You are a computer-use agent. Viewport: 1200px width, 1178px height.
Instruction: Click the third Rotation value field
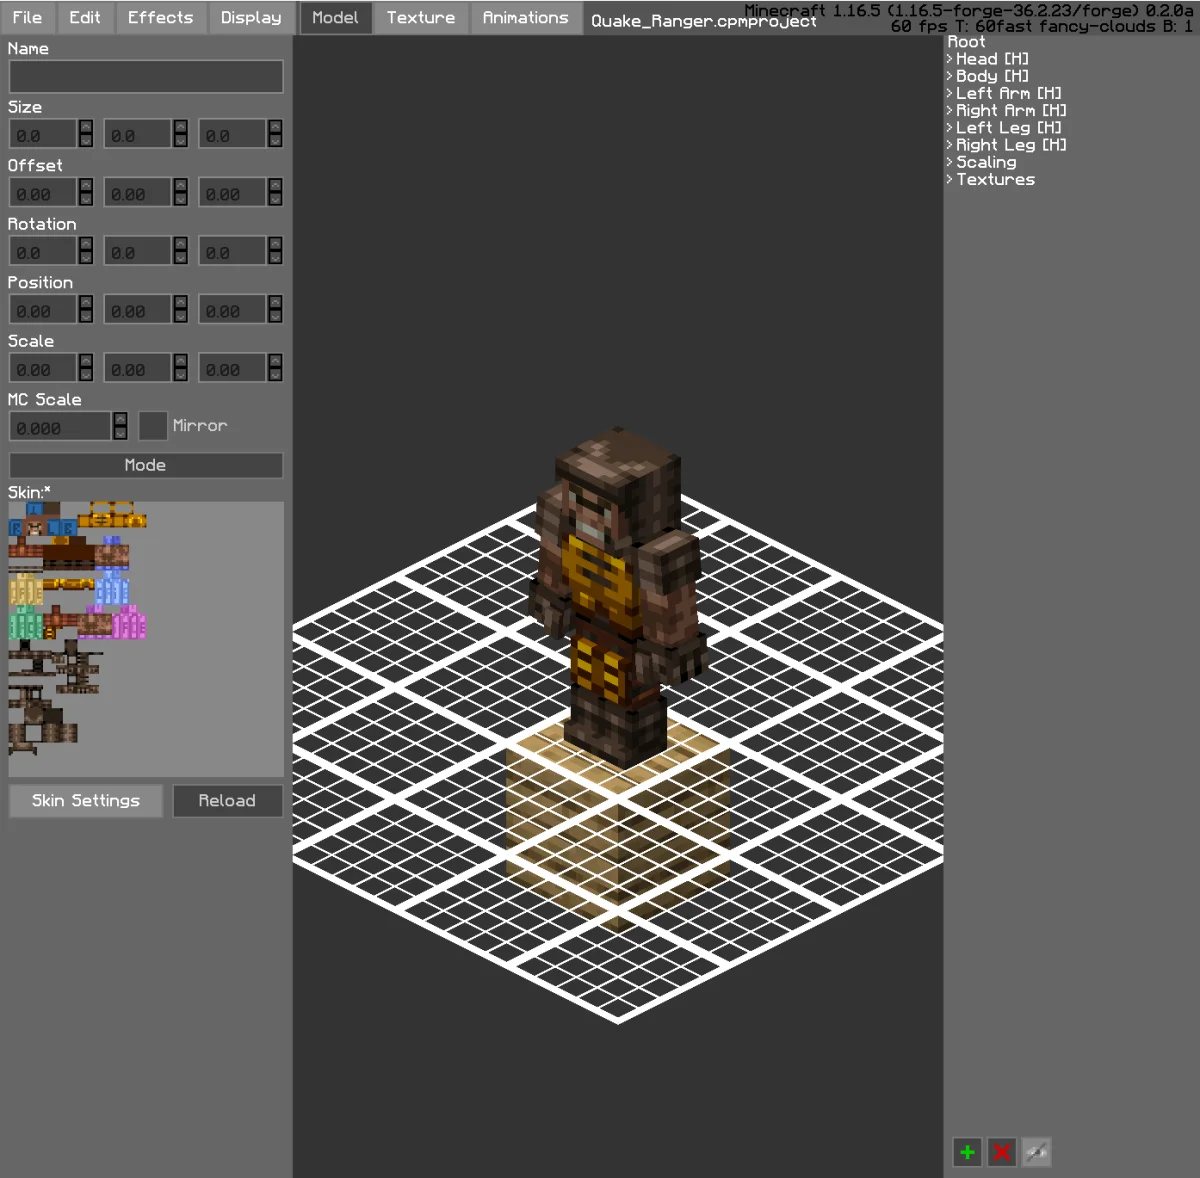(x=232, y=251)
